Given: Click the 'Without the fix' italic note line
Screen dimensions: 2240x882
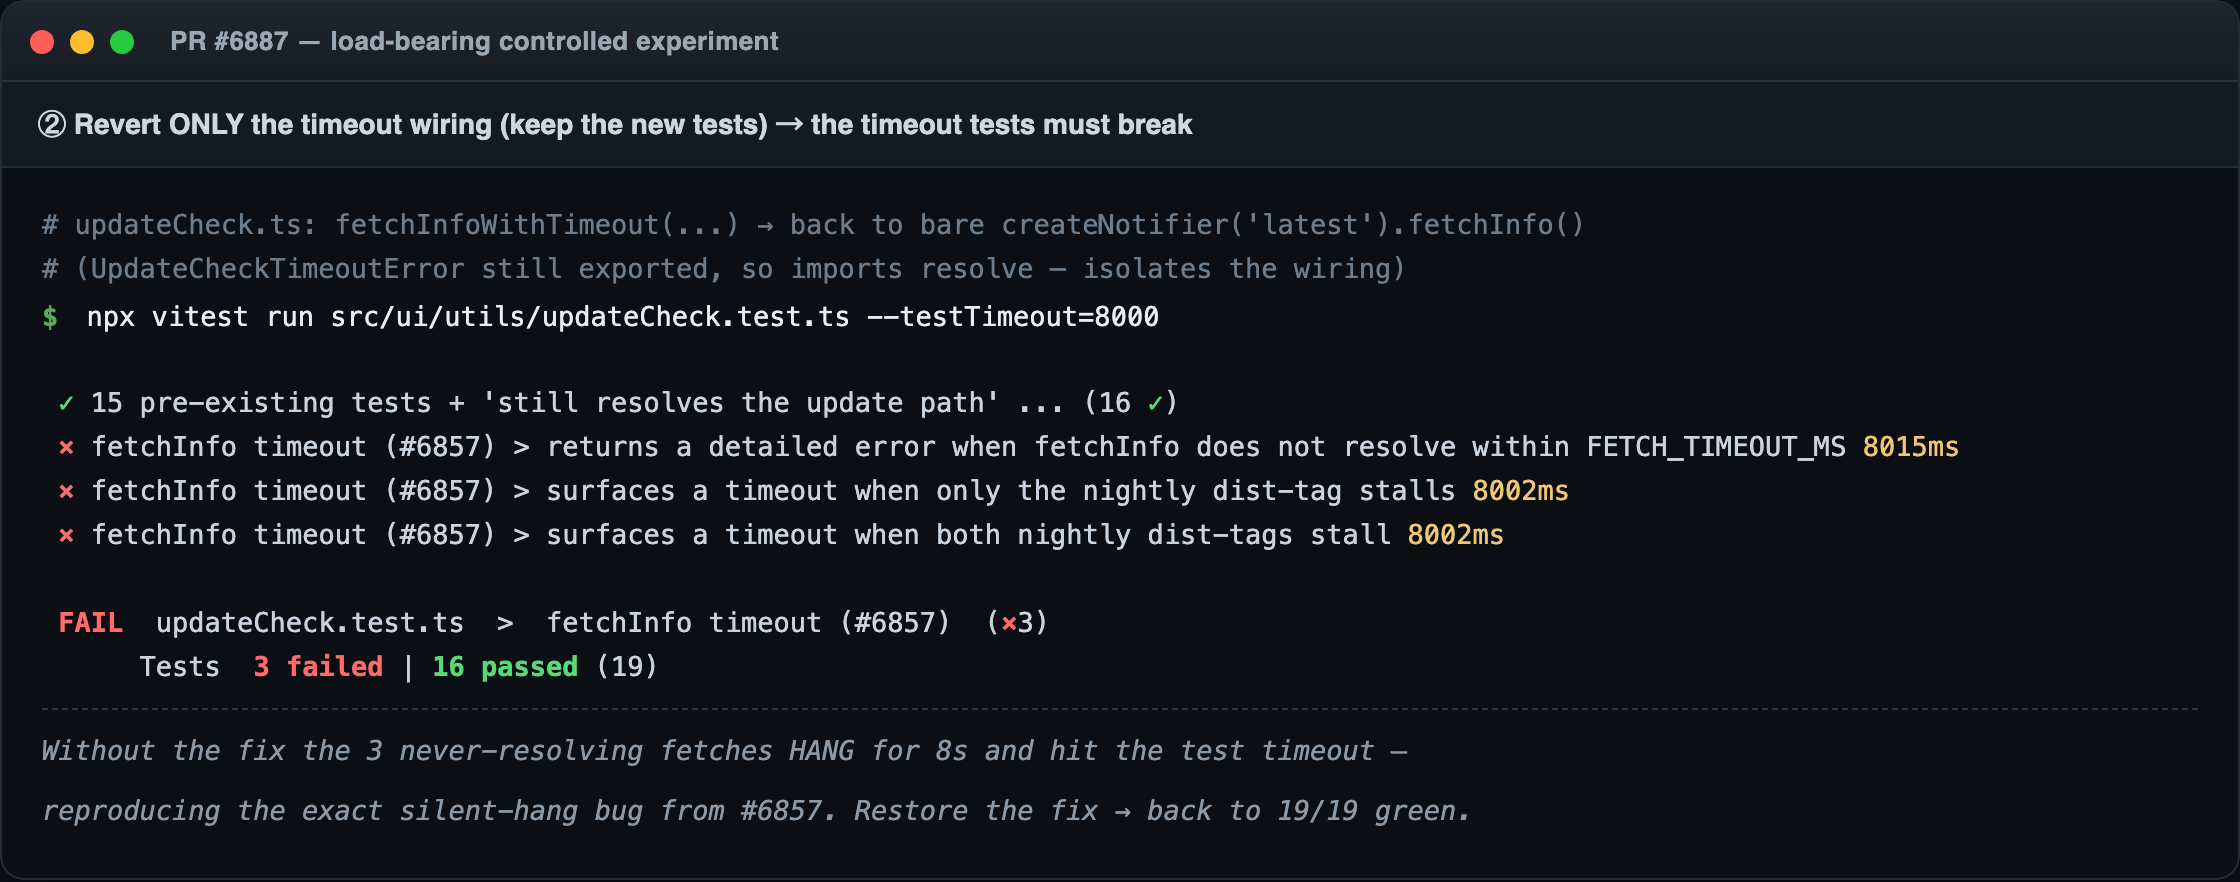Looking at the screenshot, I should click(x=724, y=751).
